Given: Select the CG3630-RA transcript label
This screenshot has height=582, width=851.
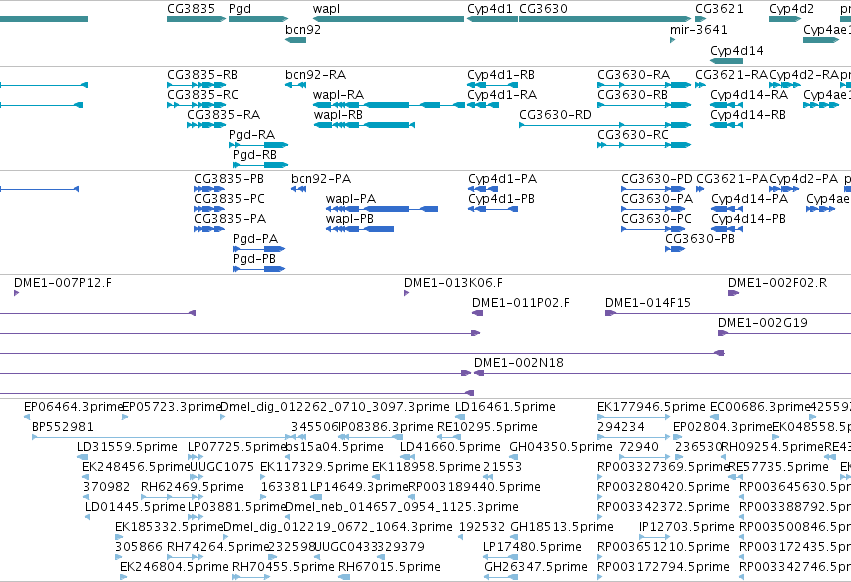Looking at the screenshot, I should (x=633, y=74).
